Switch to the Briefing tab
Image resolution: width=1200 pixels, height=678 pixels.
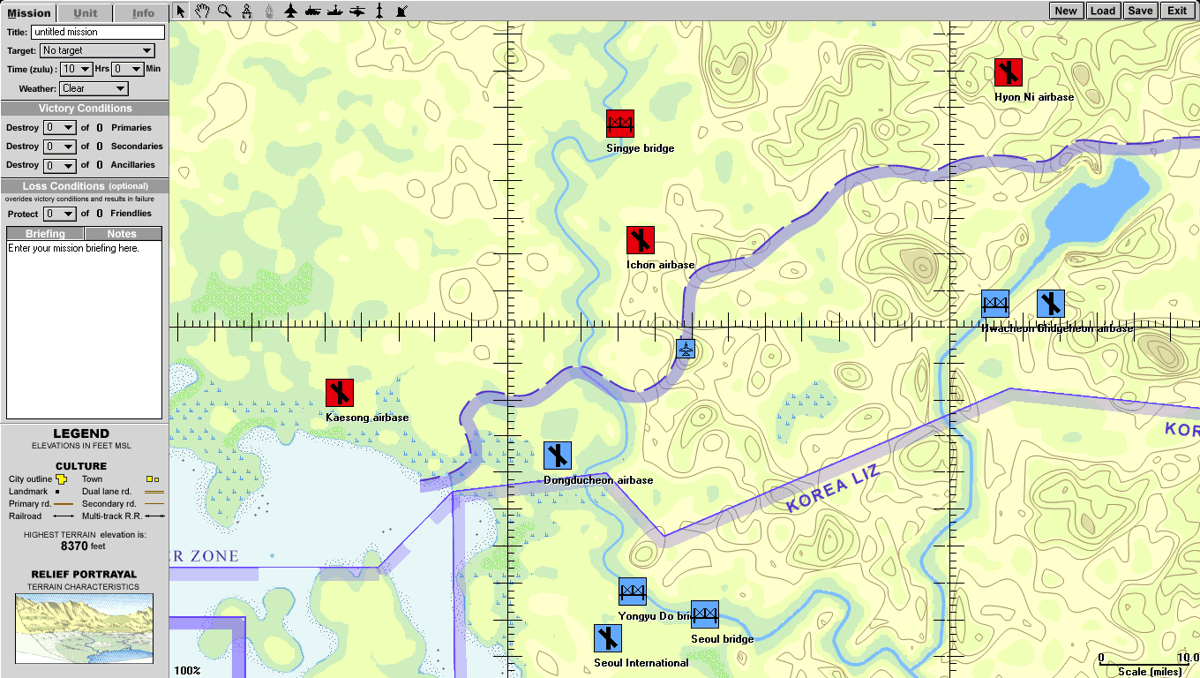pyautogui.click(x=45, y=234)
